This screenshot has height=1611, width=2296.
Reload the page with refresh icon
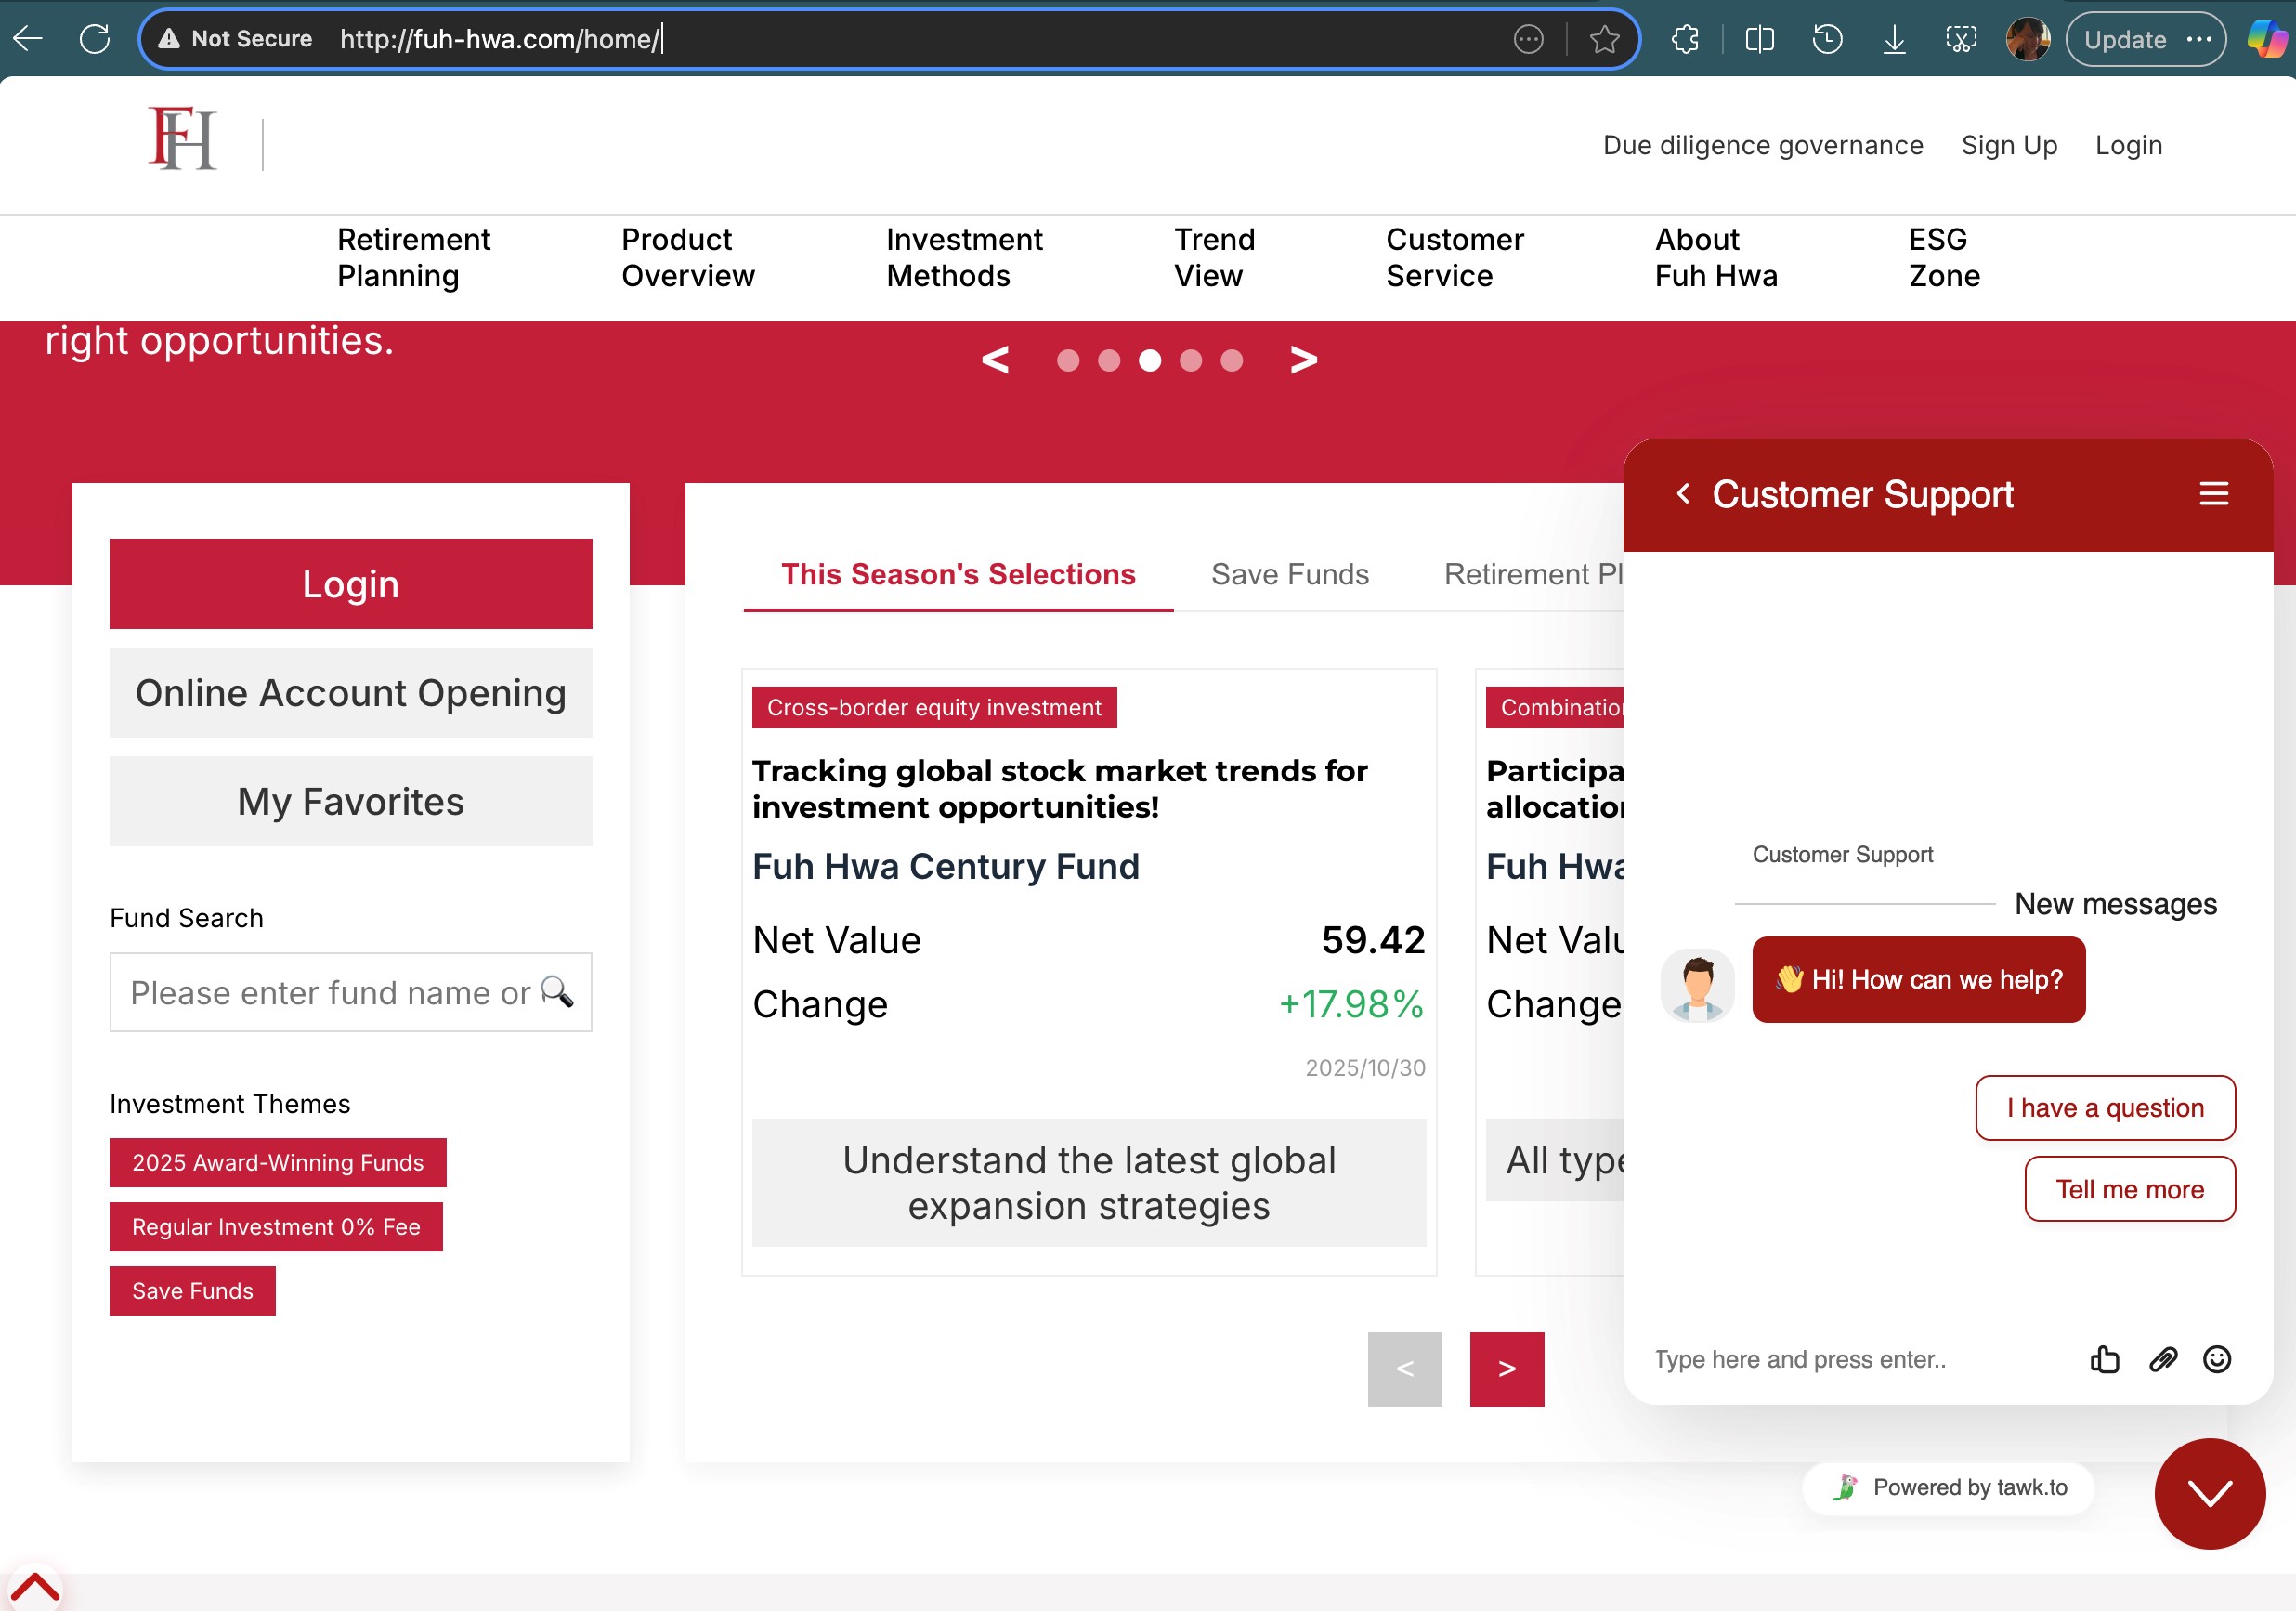(95, 39)
